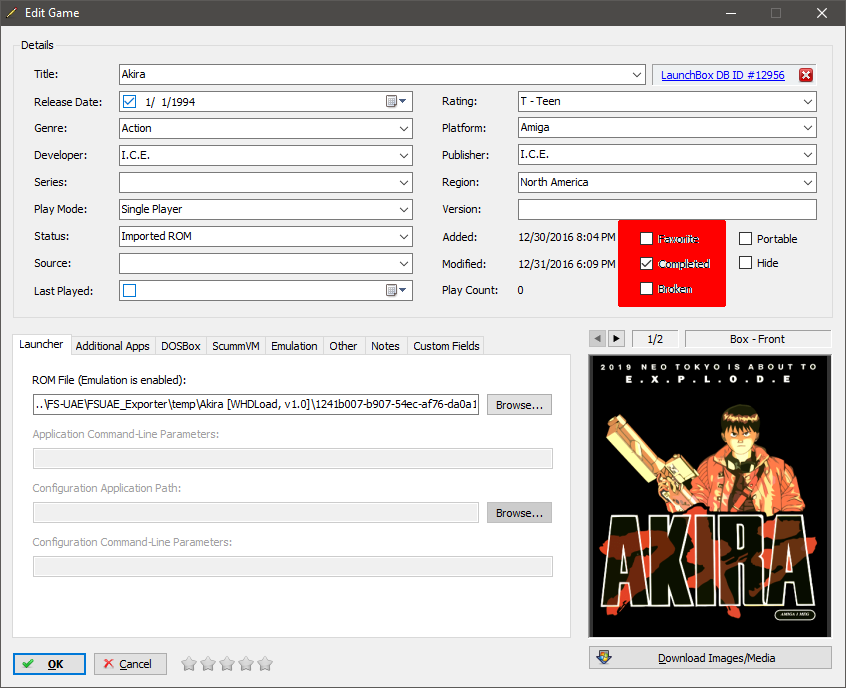846x688 pixels.
Task: Open the Developer dropdown
Action: [404, 155]
